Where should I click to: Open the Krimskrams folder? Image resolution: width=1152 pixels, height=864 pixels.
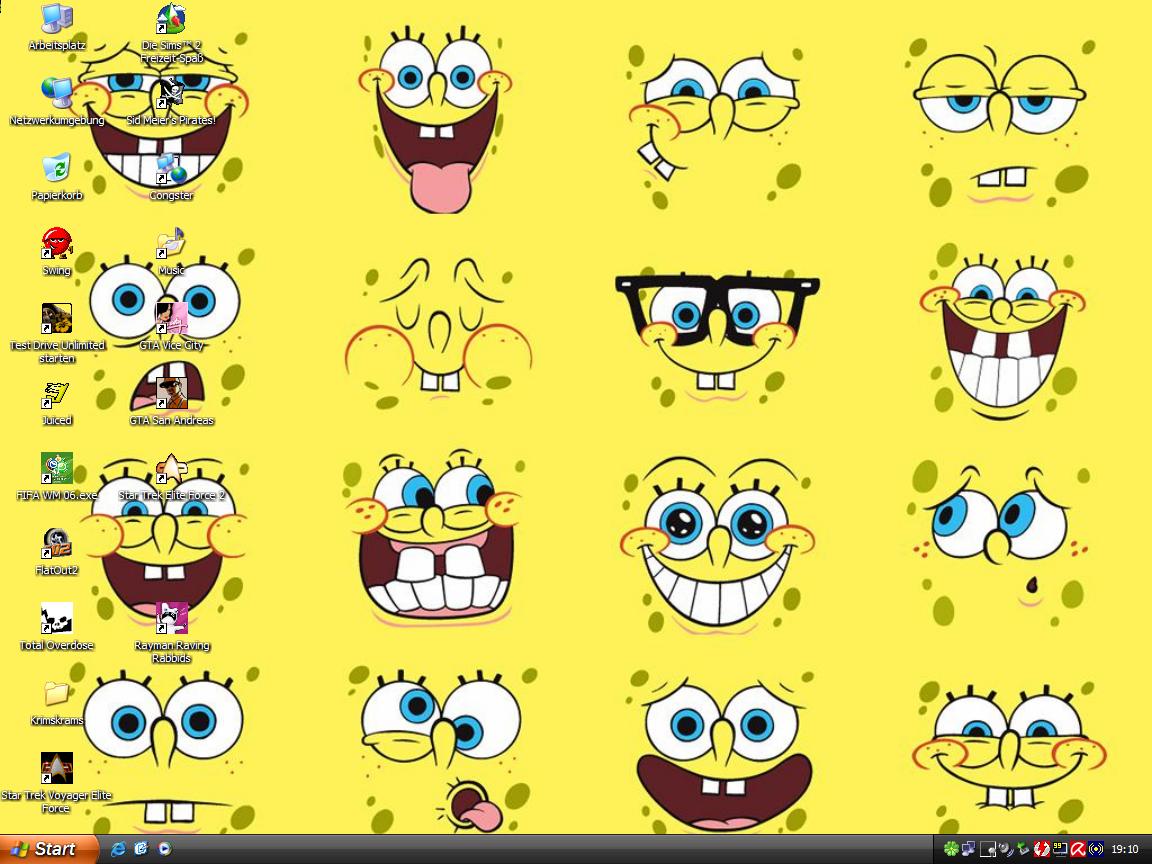click(57, 694)
